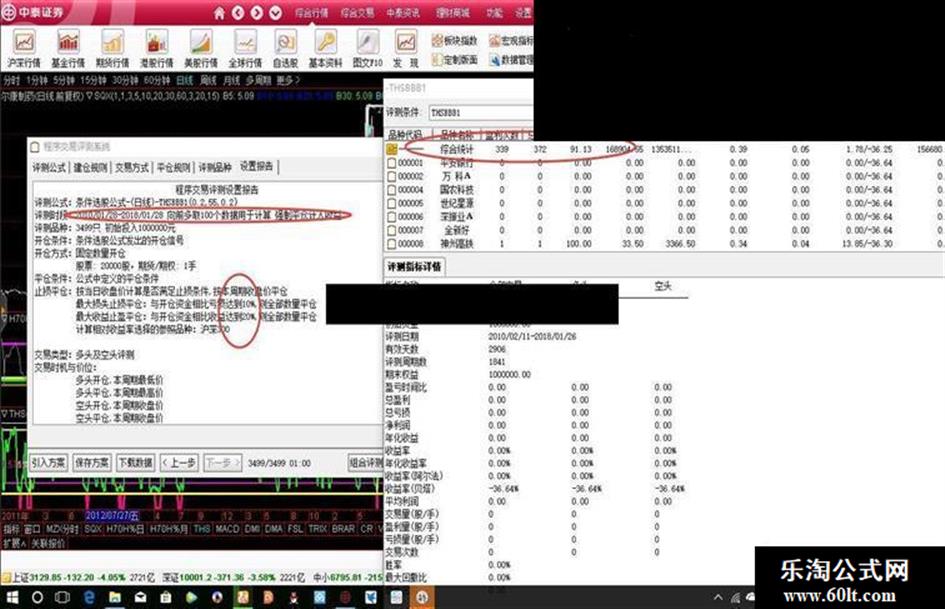Tick checkbox for stock 000008
This screenshot has height=609, width=945.
pyautogui.click(x=392, y=244)
